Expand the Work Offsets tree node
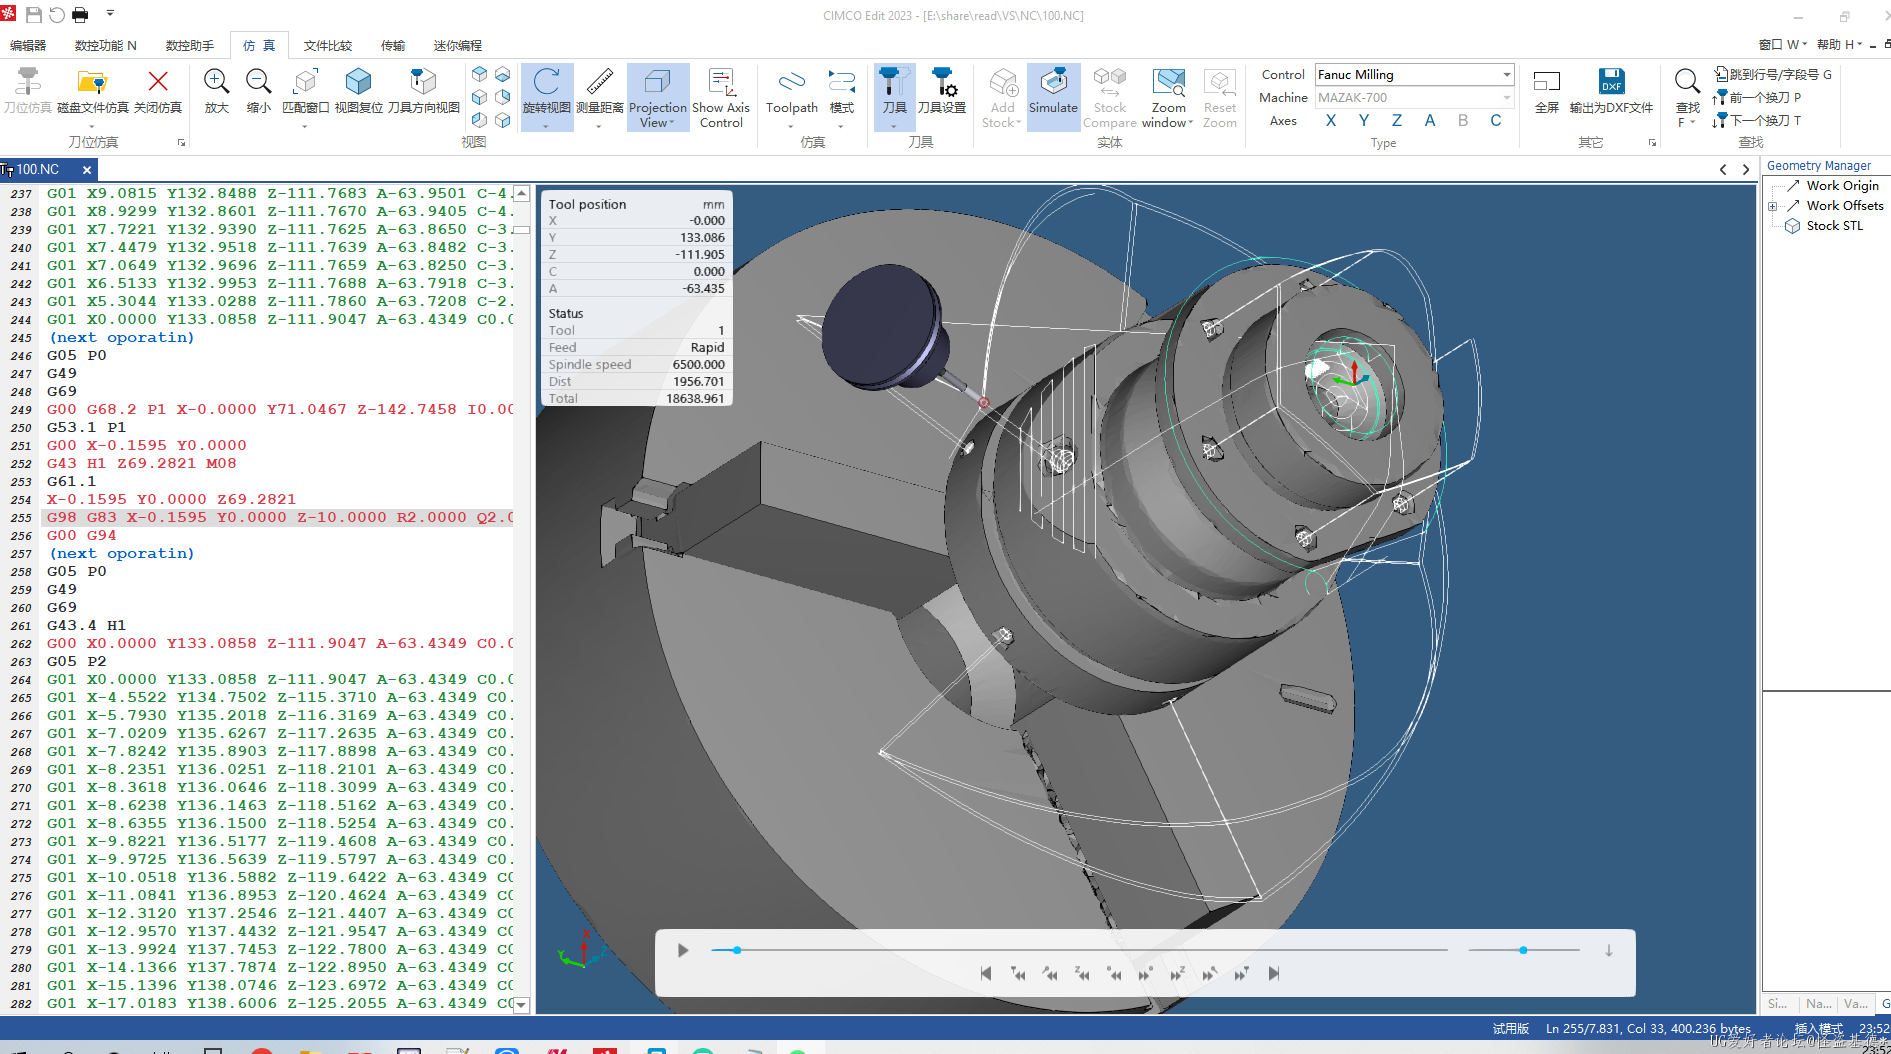 (x=1773, y=206)
